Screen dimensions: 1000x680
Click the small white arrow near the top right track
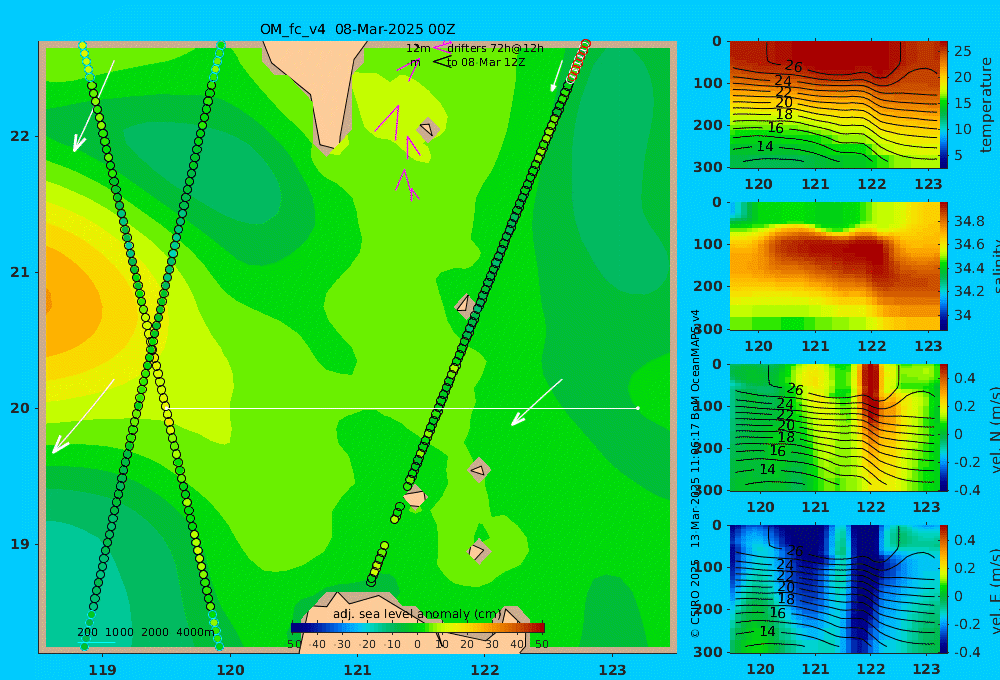[x=557, y=76]
